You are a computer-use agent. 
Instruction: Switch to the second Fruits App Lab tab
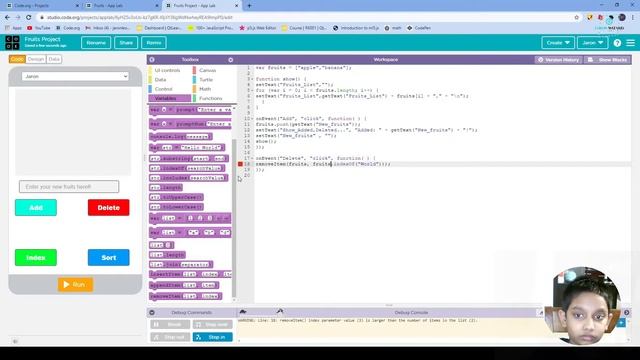coord(121,6)
